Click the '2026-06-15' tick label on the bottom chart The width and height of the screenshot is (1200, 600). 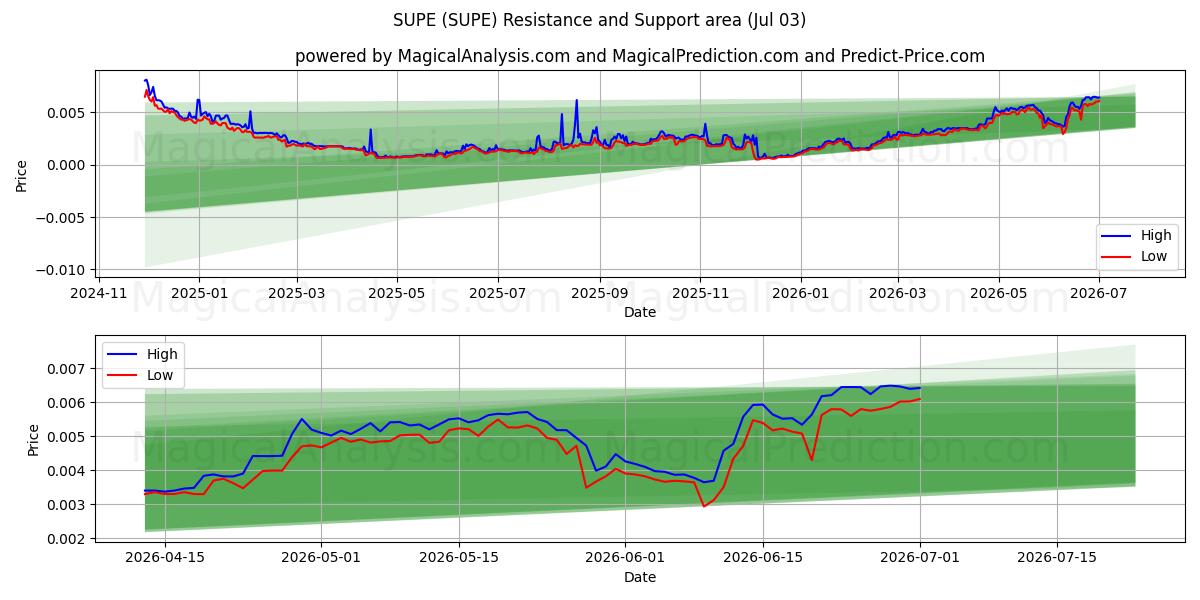(x=763, y=558)
